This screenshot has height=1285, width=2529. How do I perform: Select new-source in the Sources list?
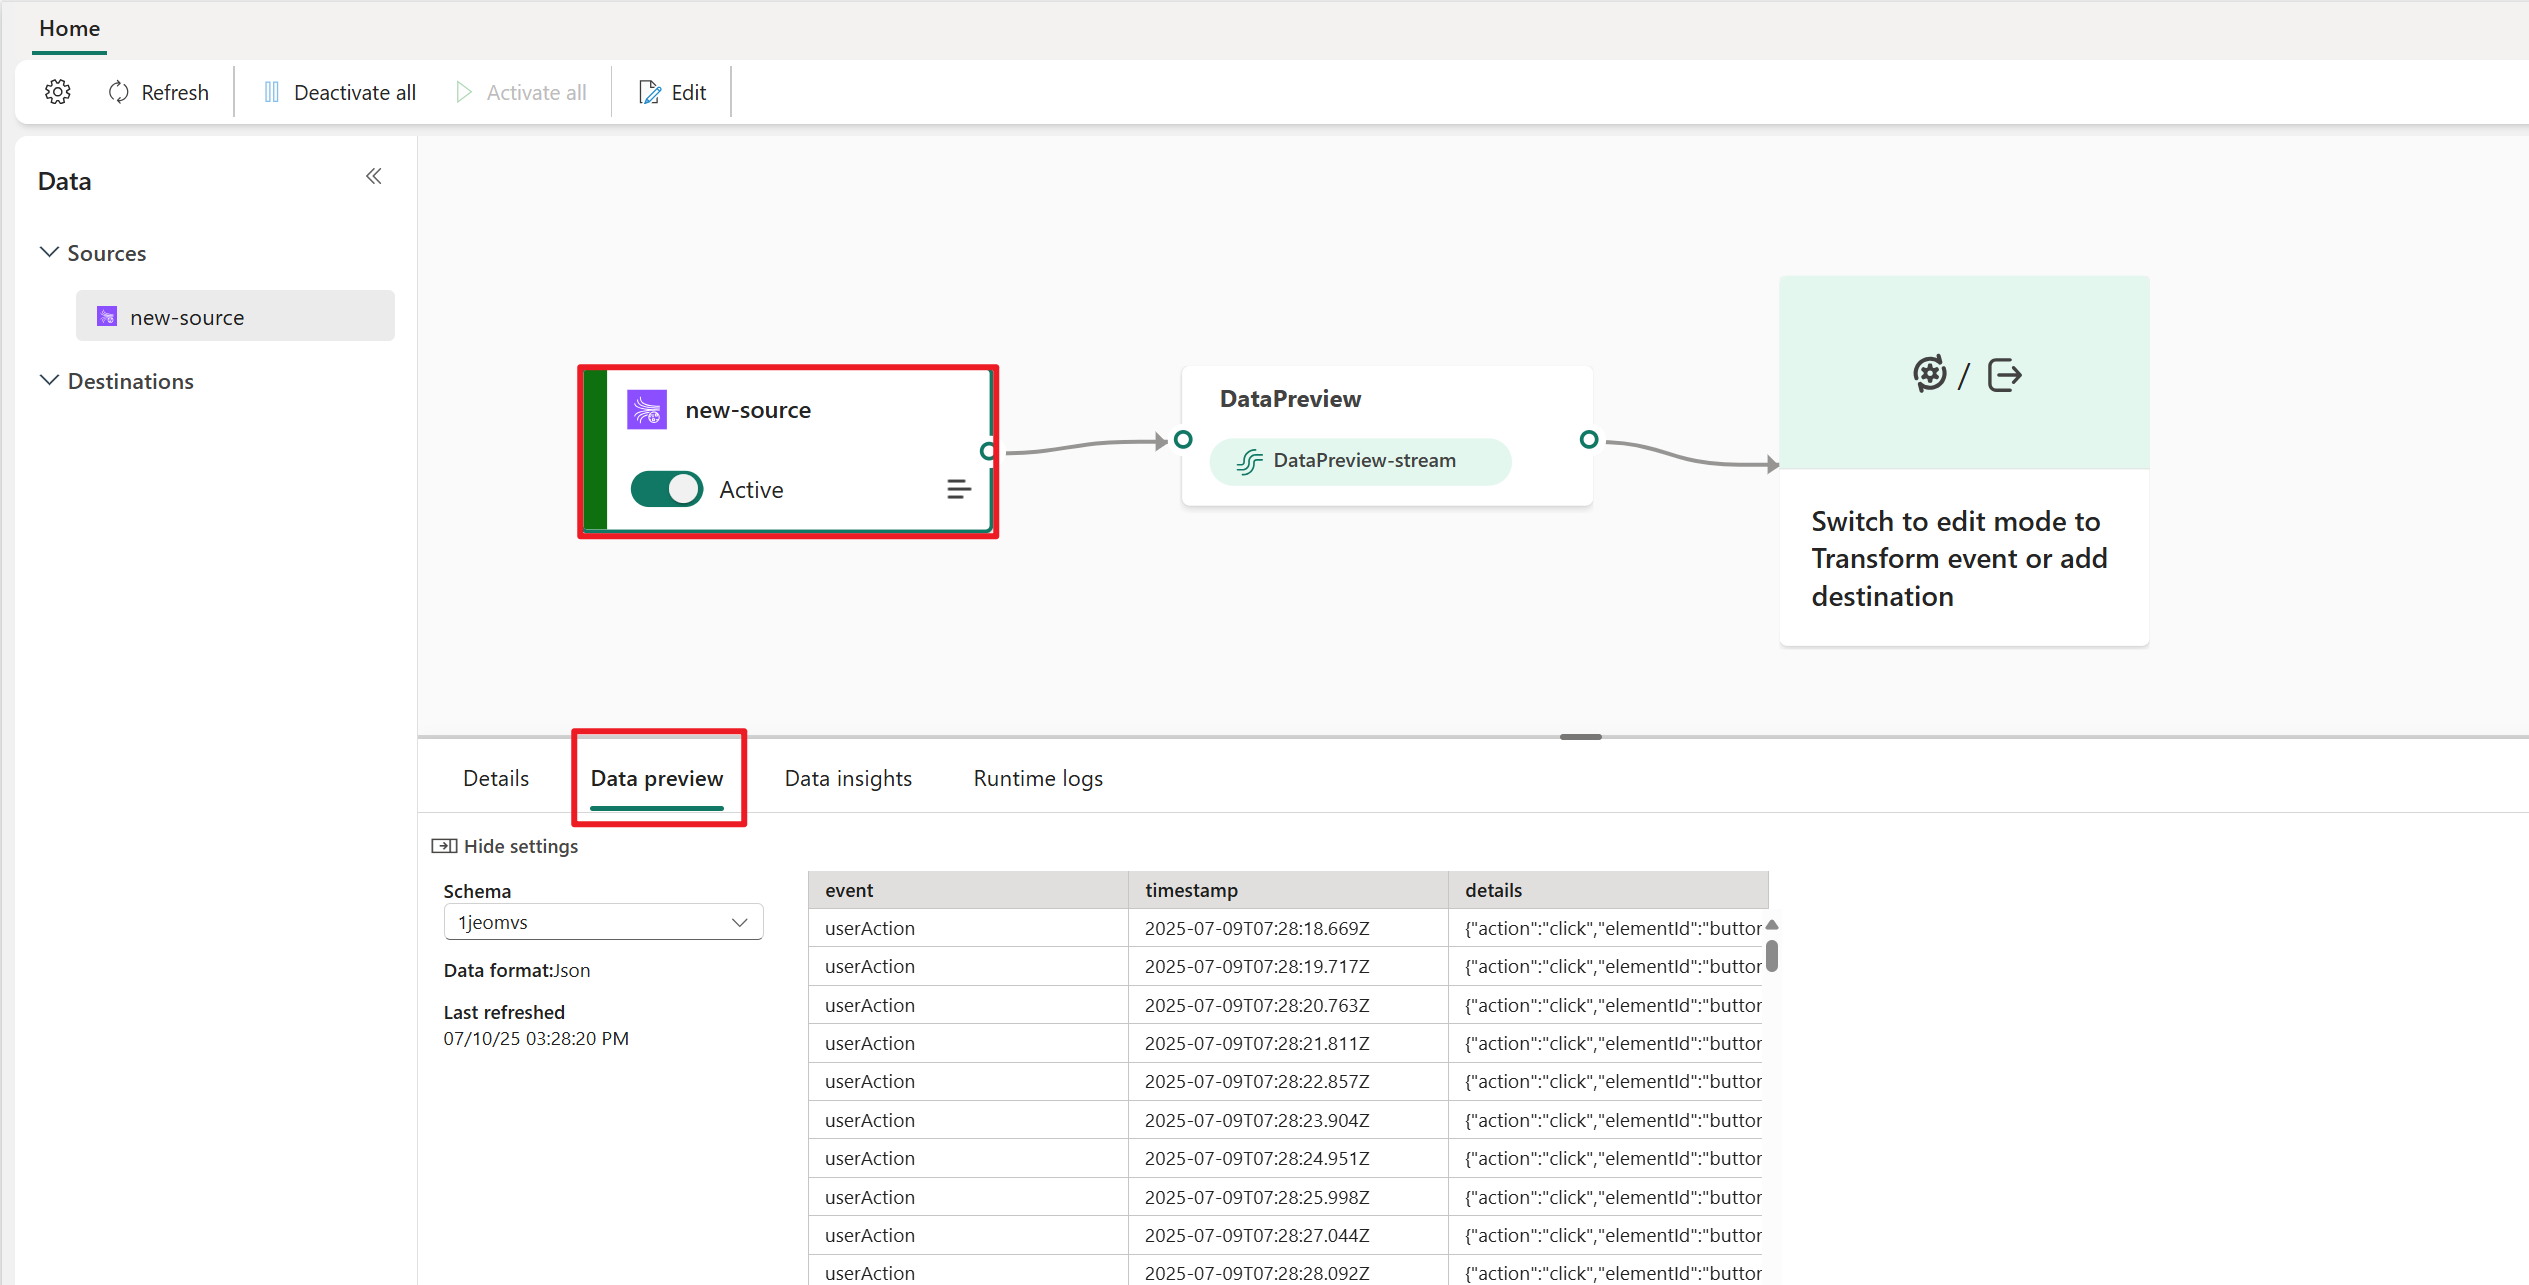click(x=235, y=317)
